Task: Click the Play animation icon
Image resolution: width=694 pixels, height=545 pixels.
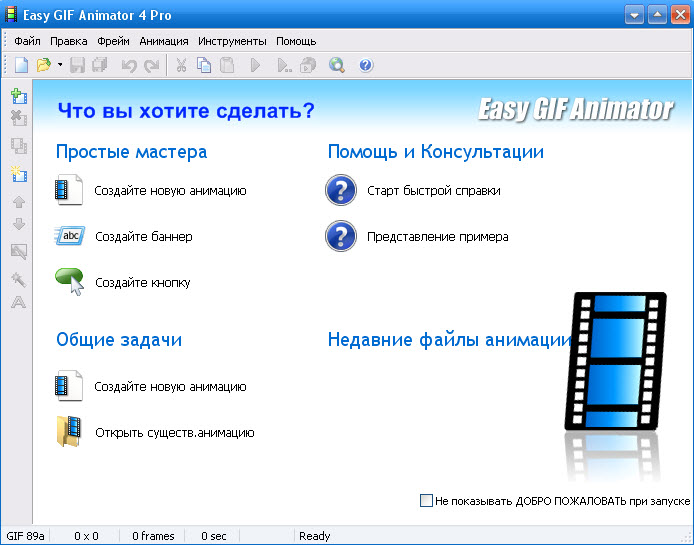Action: click(255, 66)
